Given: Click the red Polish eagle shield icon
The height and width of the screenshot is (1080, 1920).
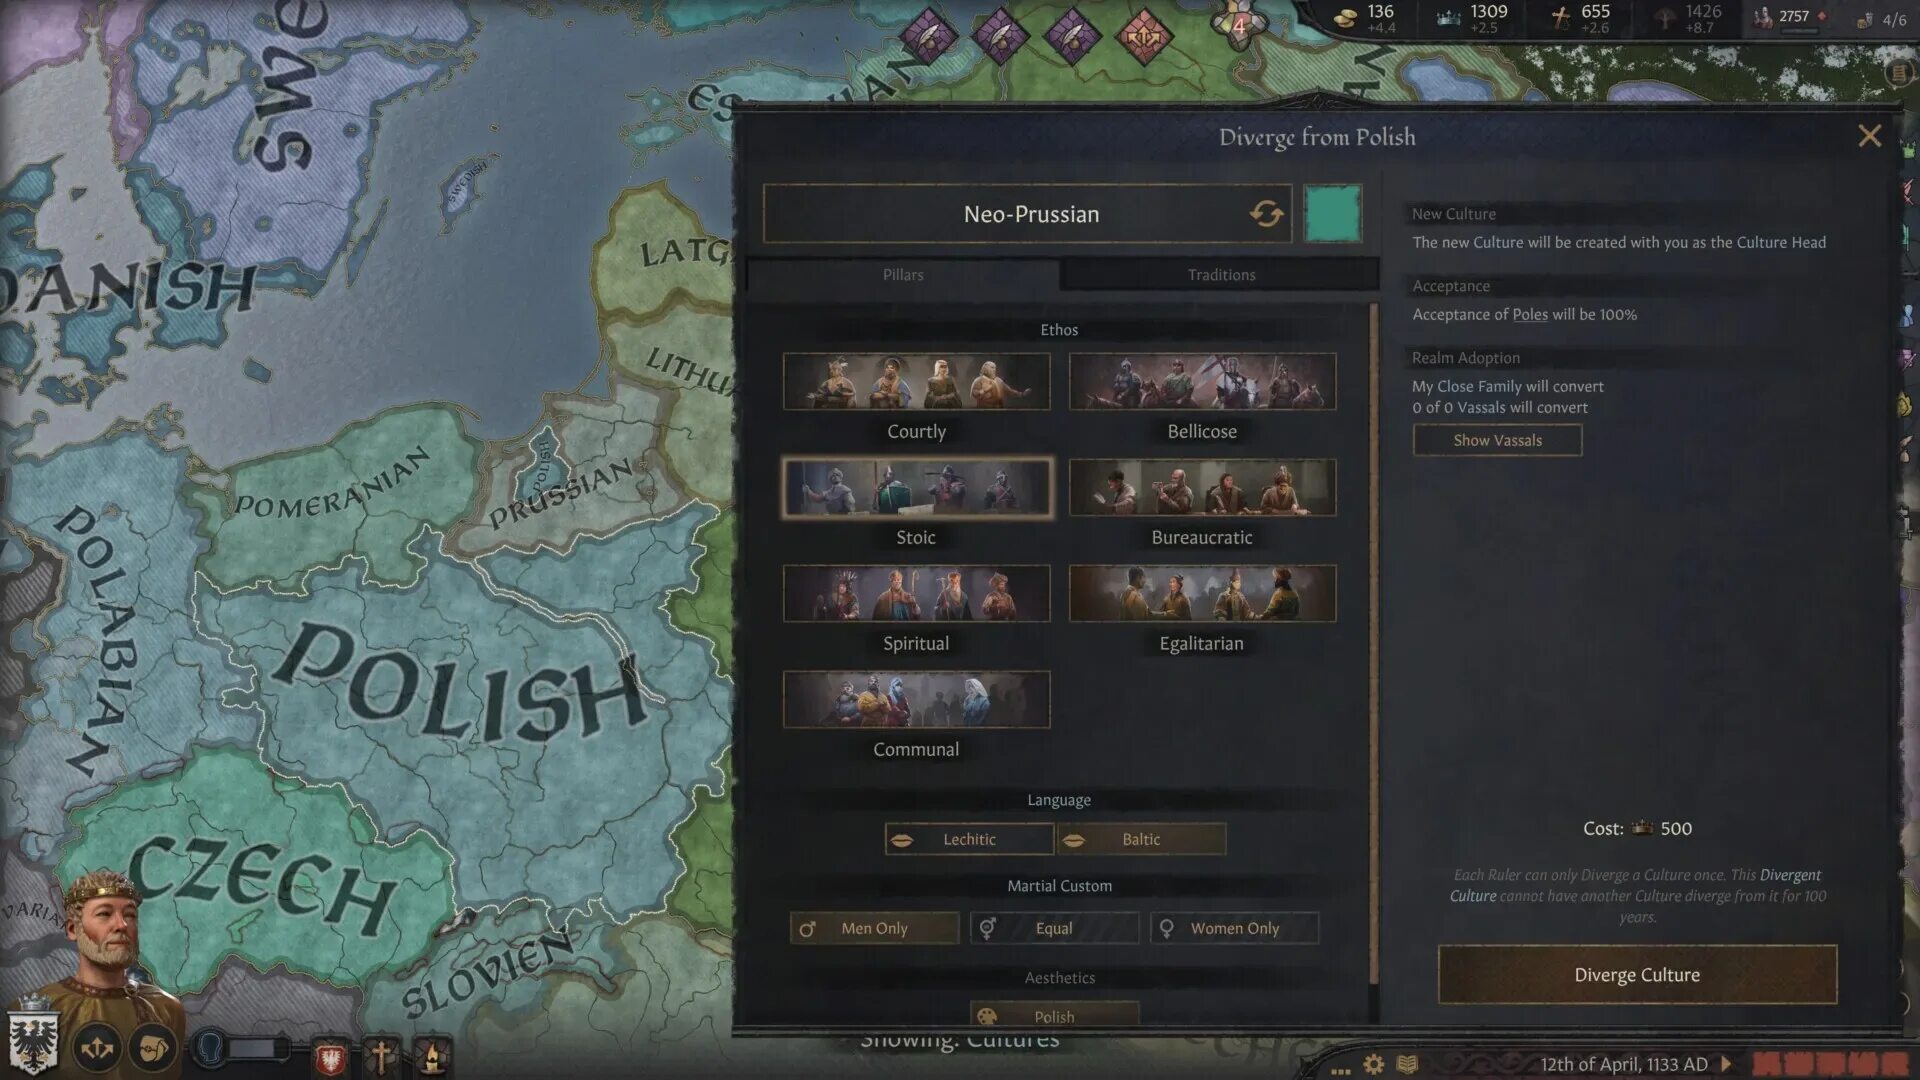Looking at the screenshot, I should click(330, 1055).
